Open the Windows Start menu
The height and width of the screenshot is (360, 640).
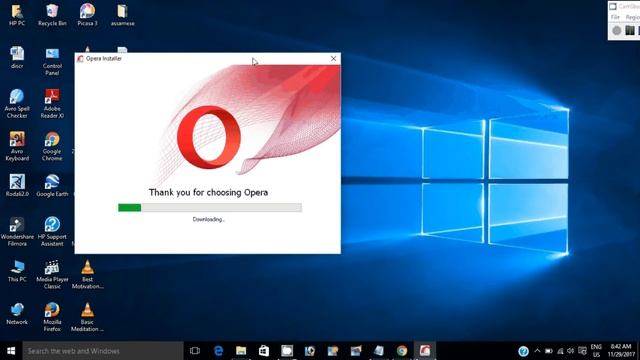coord(11,351)
